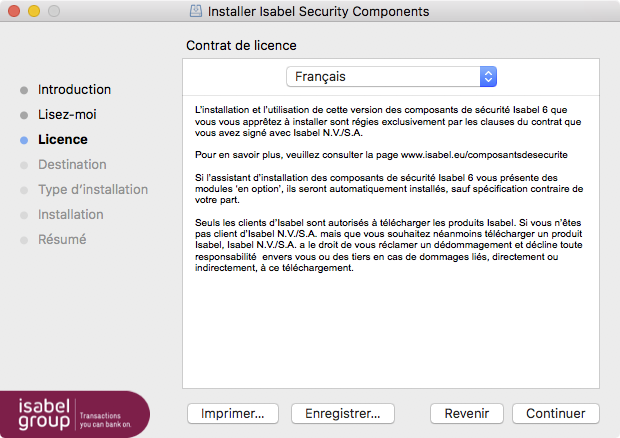Select the Installation step in sidebar
620x438 pixels.
point(71,215)
